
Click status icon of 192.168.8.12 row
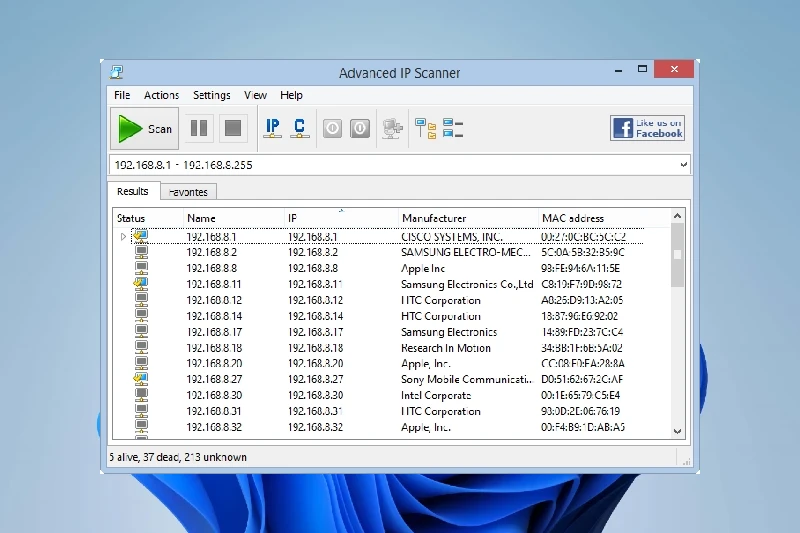(141, 300)
